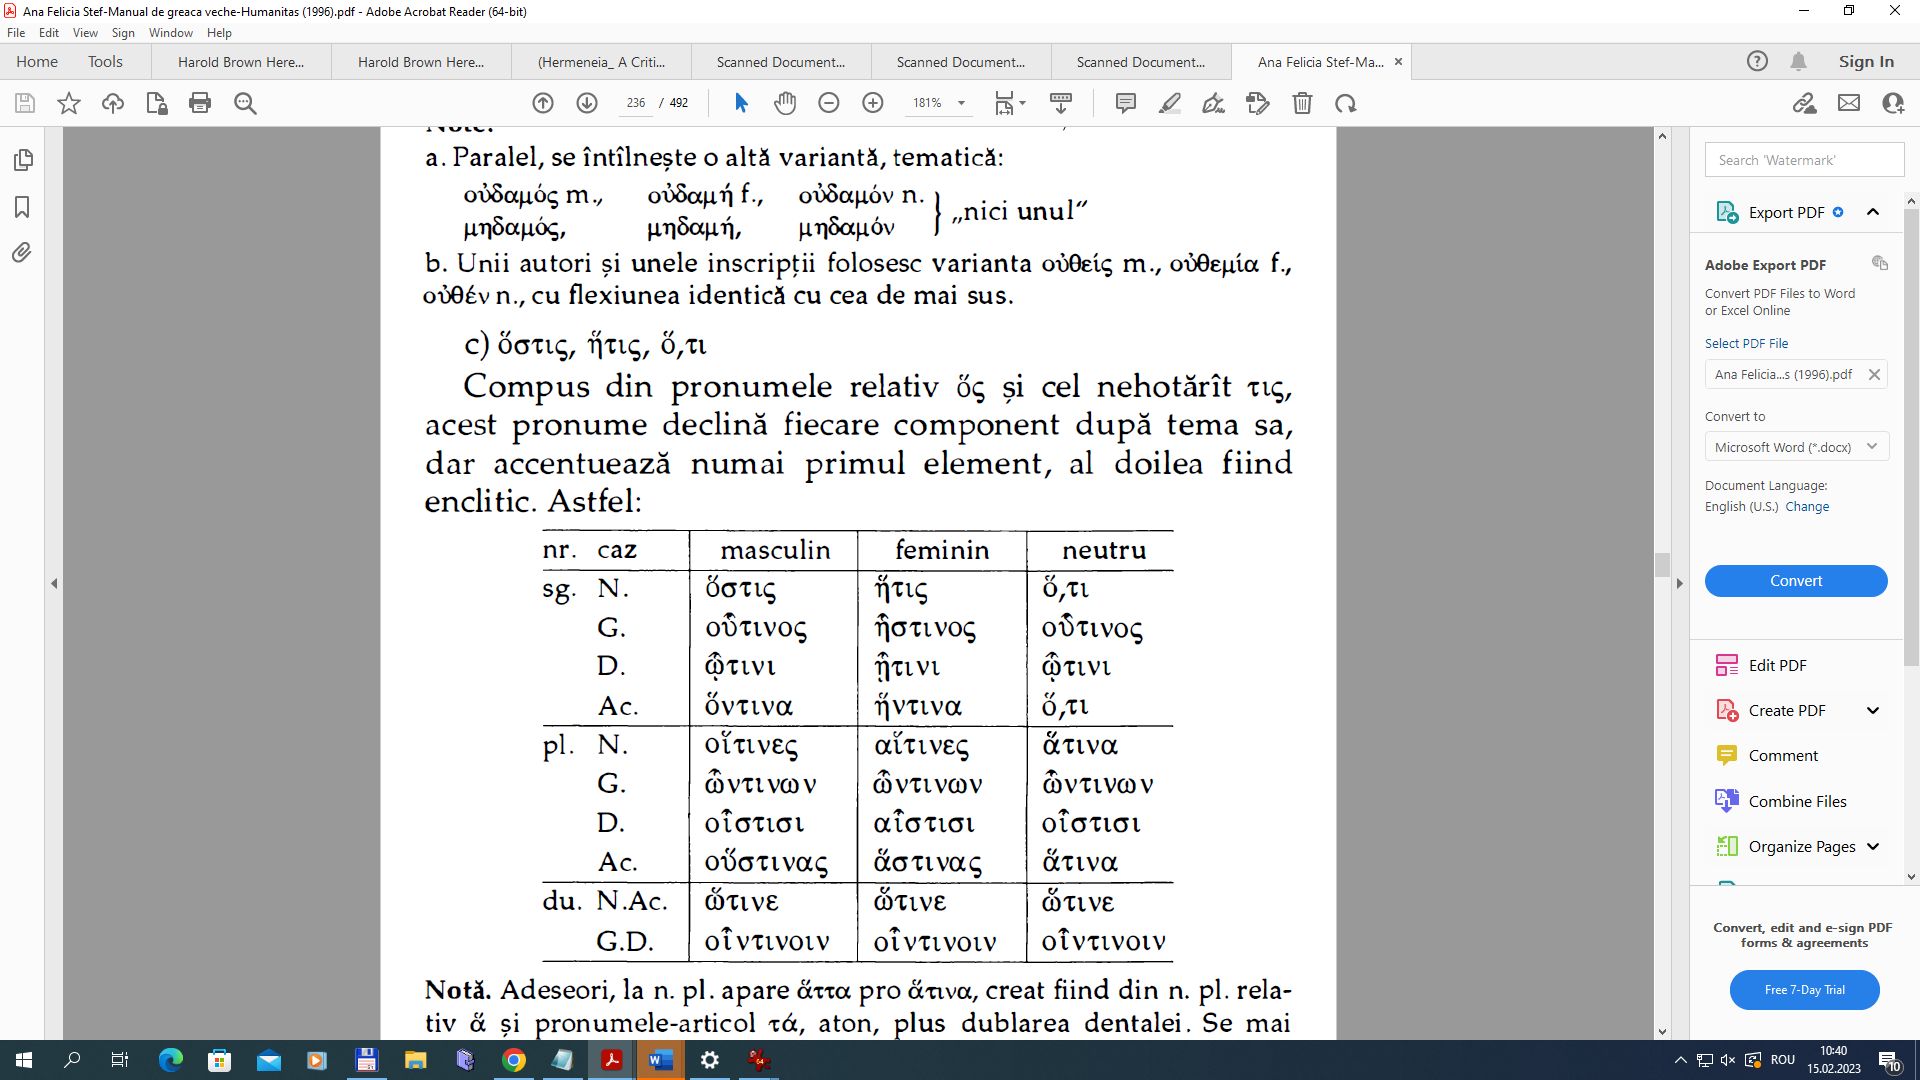Screen dimensions: 1920x1080
Task: Click Select PDF File link
Action: pyautogui.click(x=1746, y=343)
